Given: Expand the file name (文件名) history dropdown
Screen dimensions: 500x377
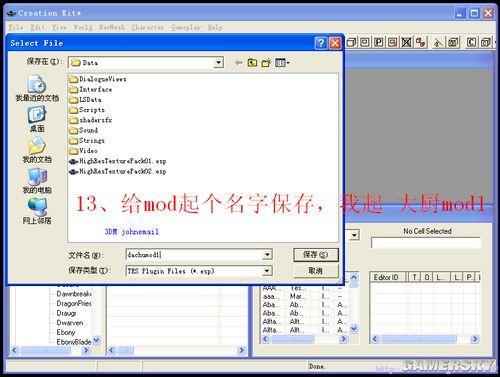Looking at the screenshot, I should (x=267, y=255).
